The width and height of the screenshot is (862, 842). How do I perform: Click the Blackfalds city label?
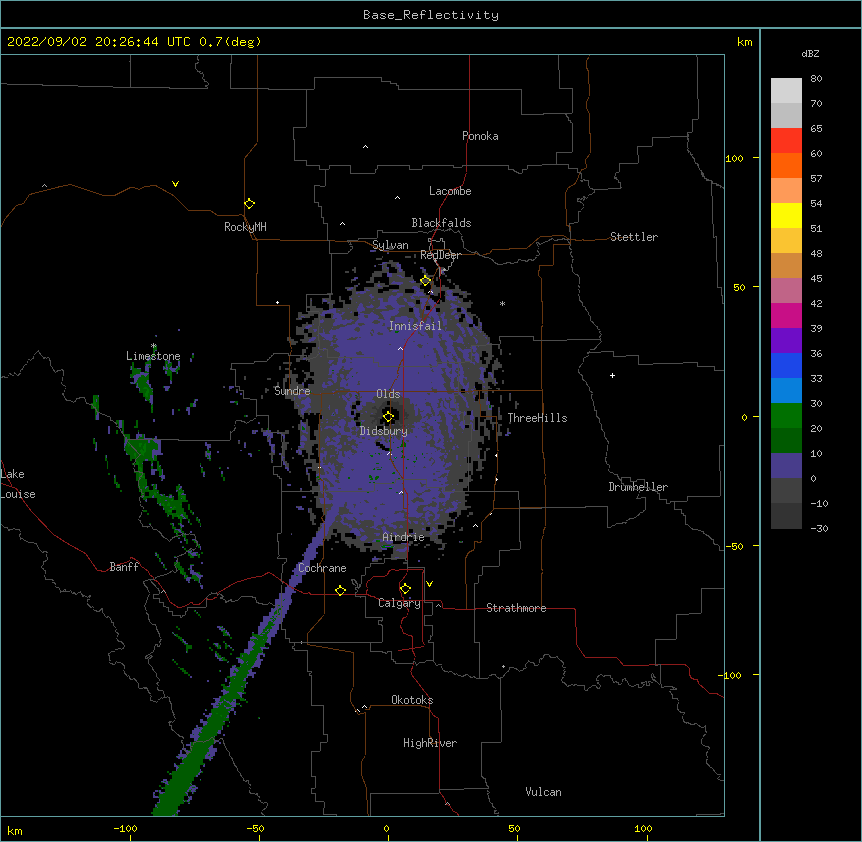click(441, 223)
